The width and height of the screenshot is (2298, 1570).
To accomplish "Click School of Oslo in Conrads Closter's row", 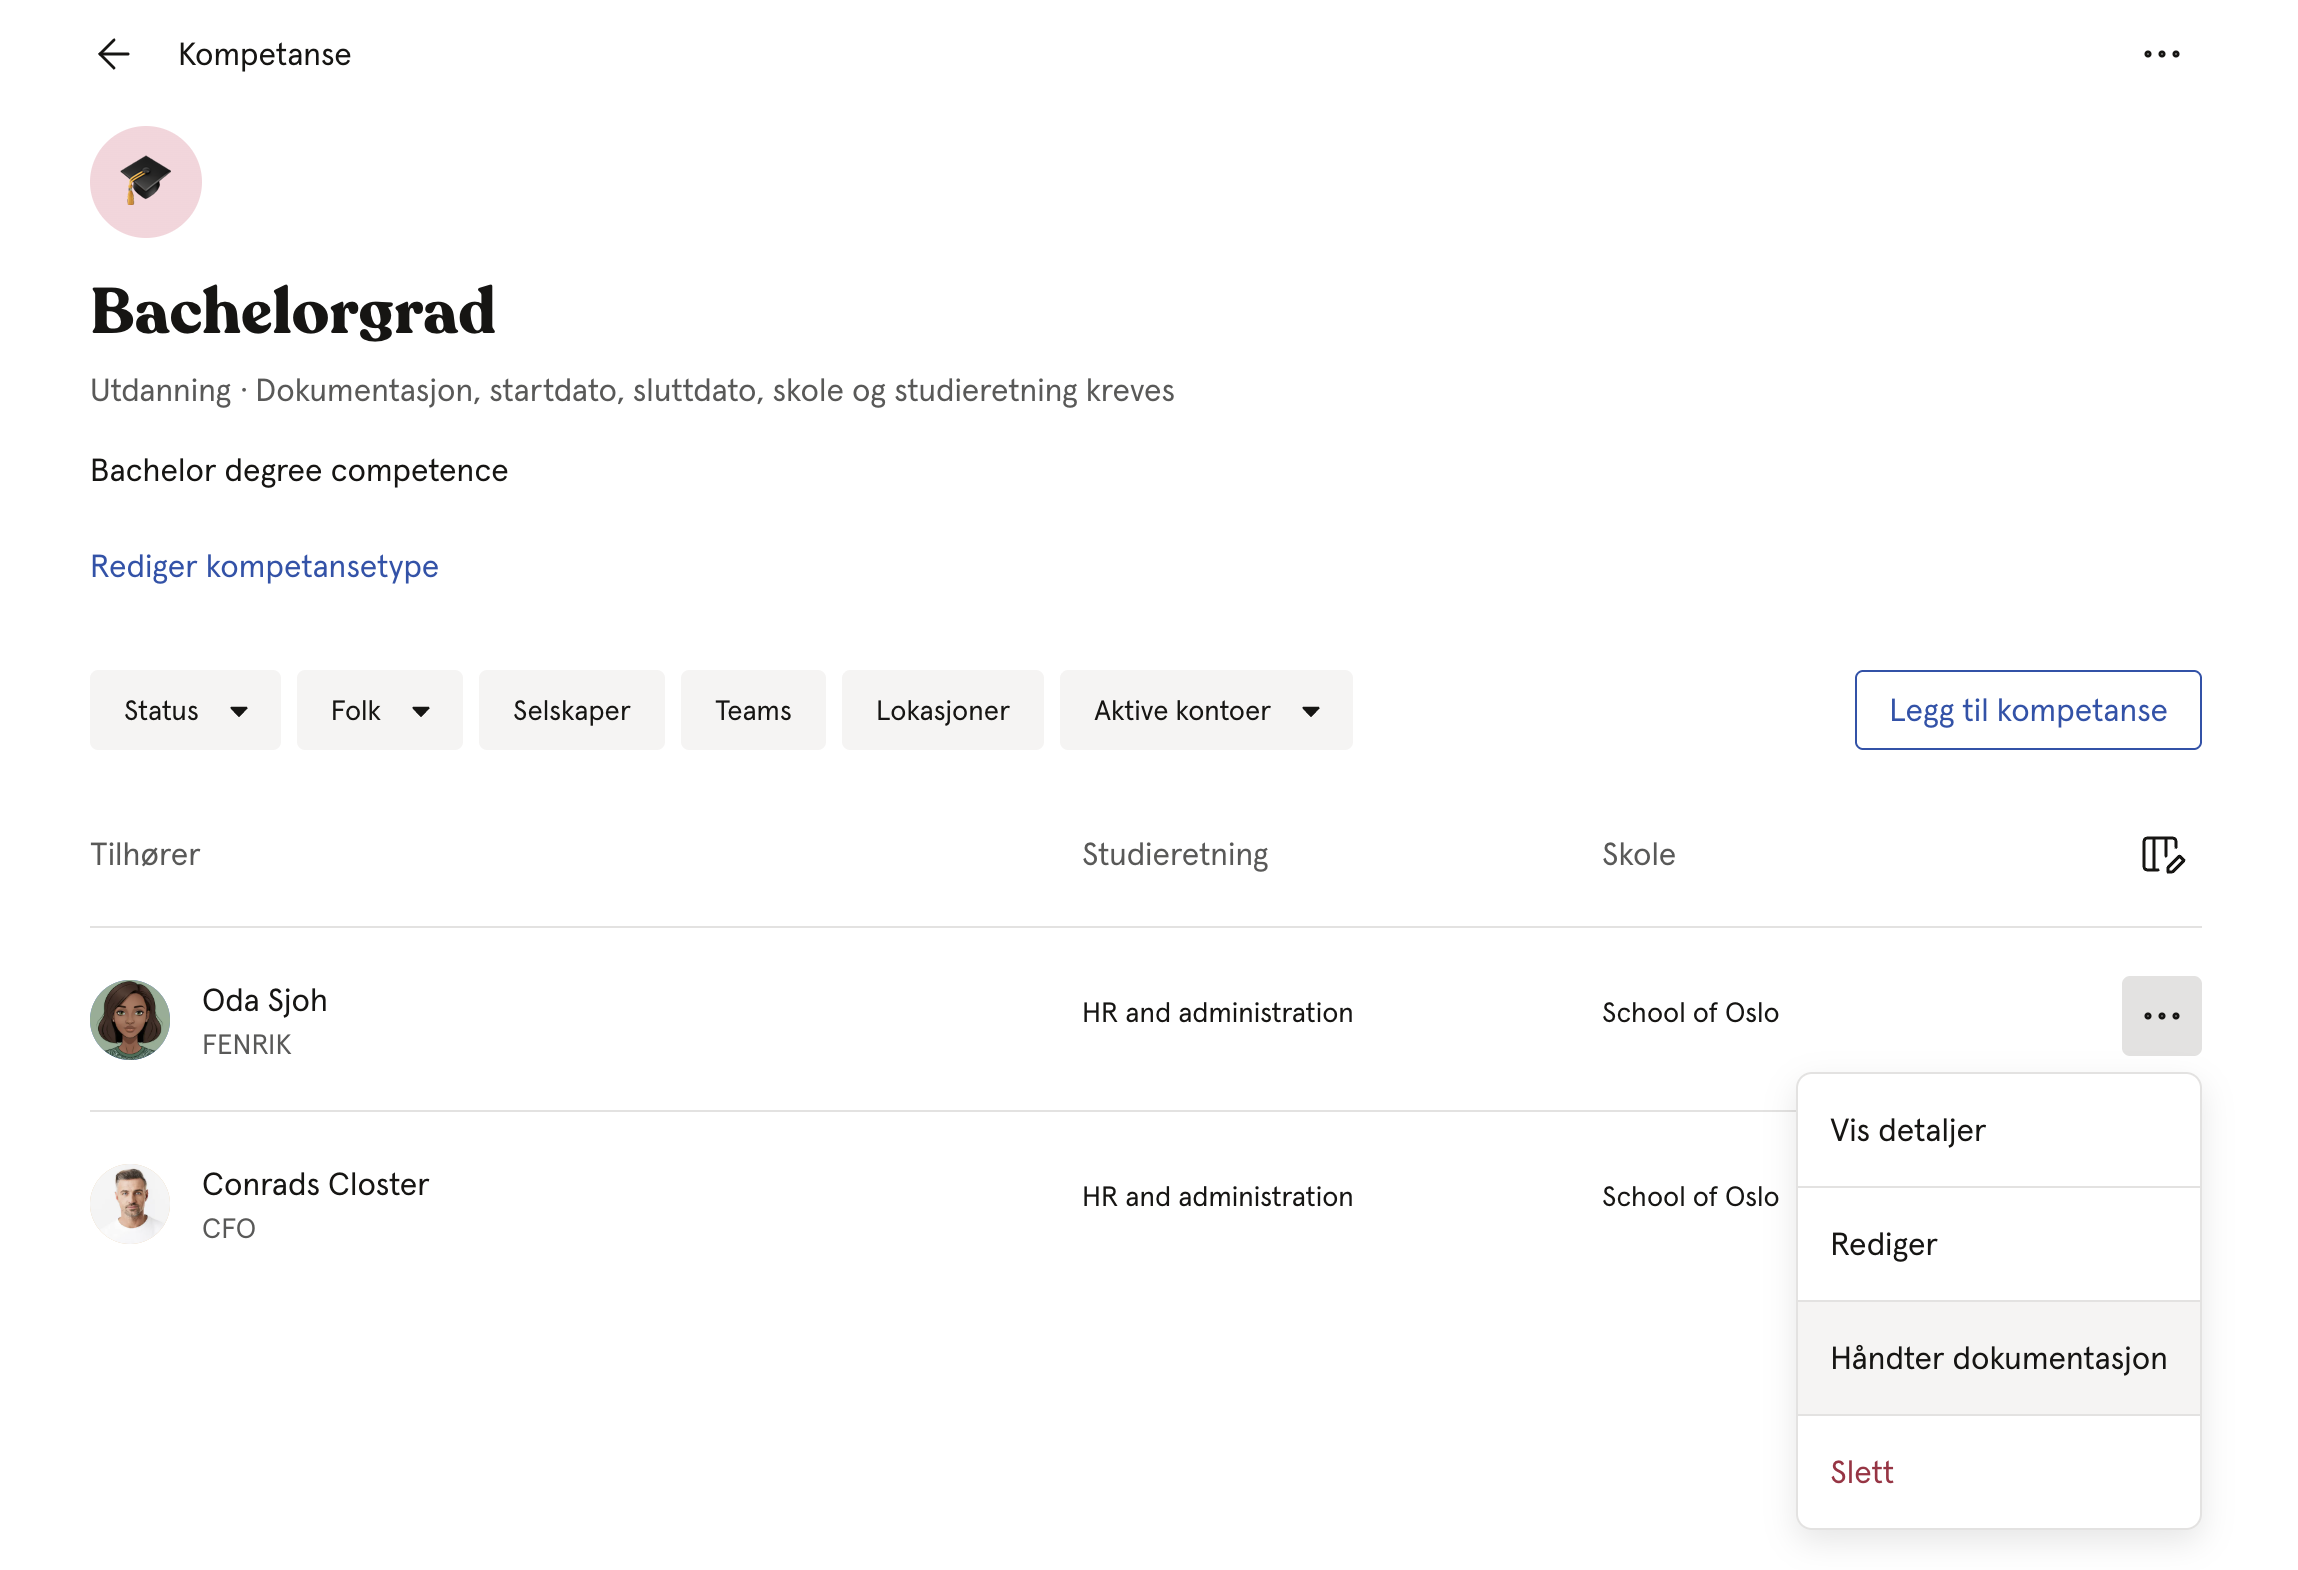I will (x=1690, y=1196).
